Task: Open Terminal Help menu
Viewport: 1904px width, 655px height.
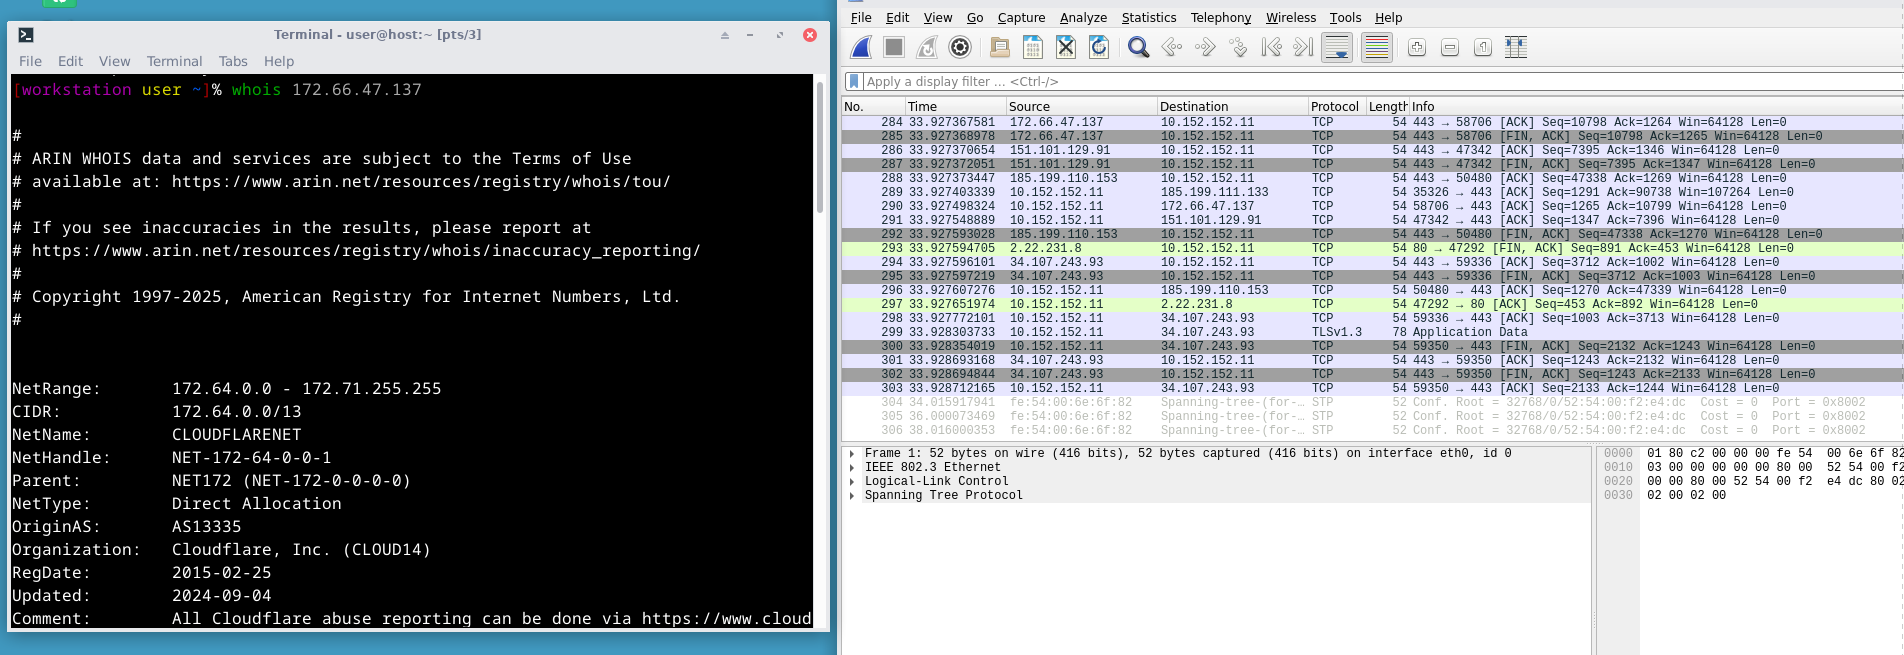Action: [x=279, y=61]
